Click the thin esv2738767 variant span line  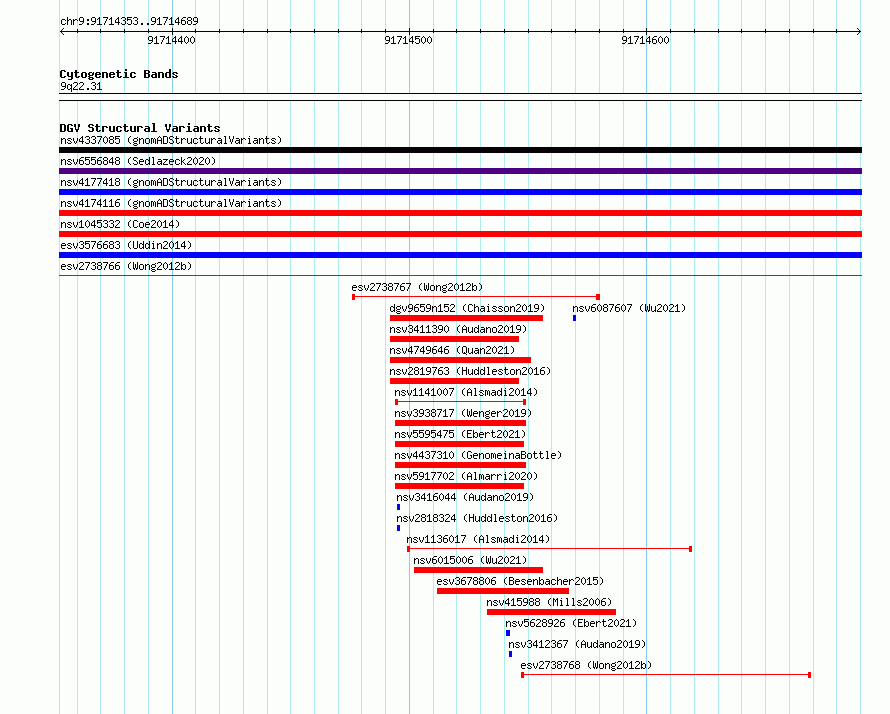(x=476, y=297)
